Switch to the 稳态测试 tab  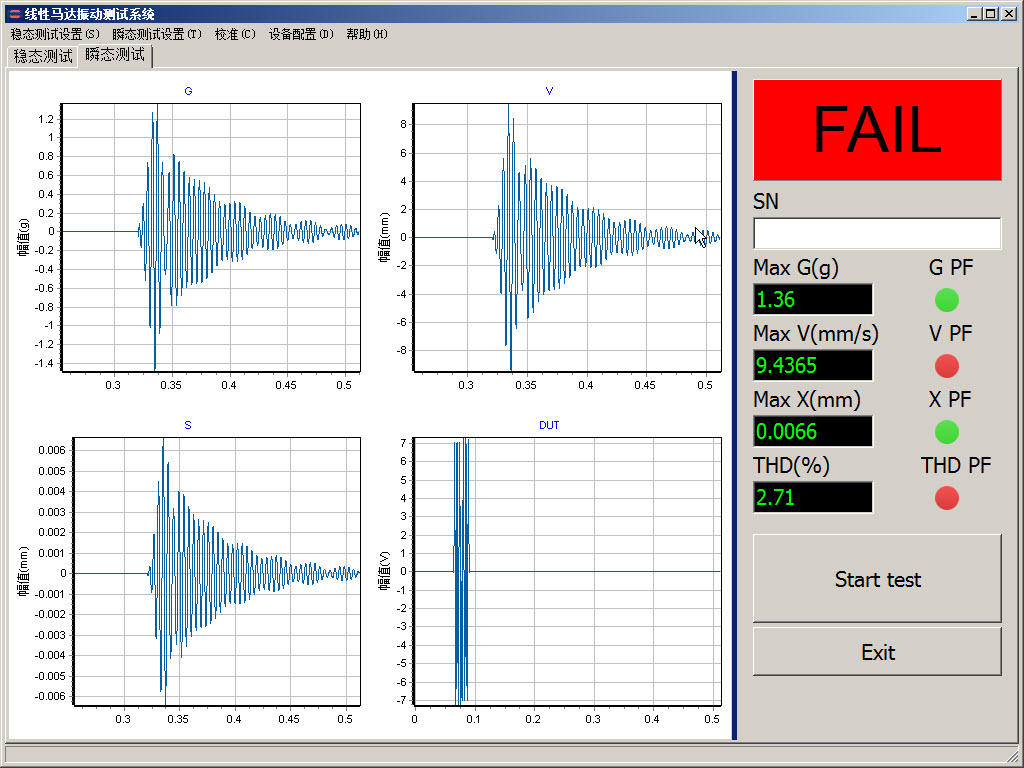(43, 56)
